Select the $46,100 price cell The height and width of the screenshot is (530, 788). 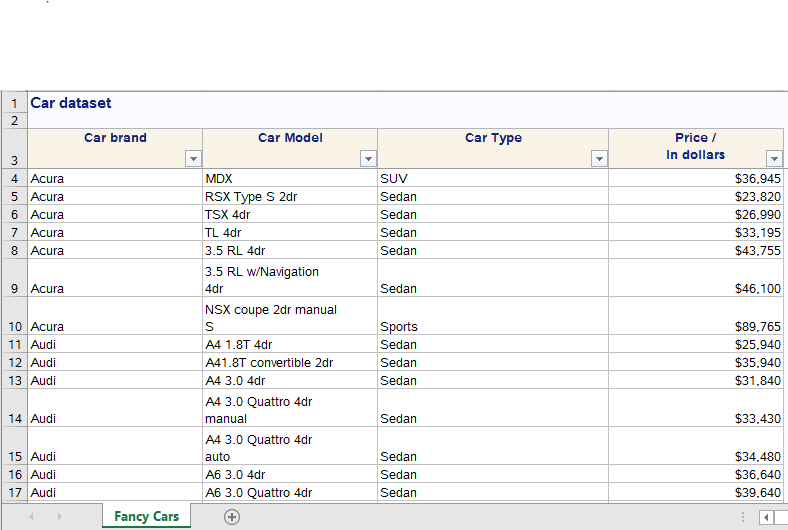[696, 278]
